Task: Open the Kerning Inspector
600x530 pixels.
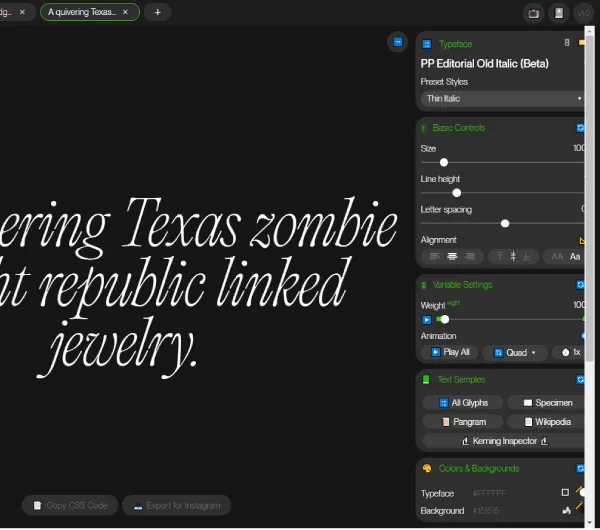Action: (x=504, y=441)
